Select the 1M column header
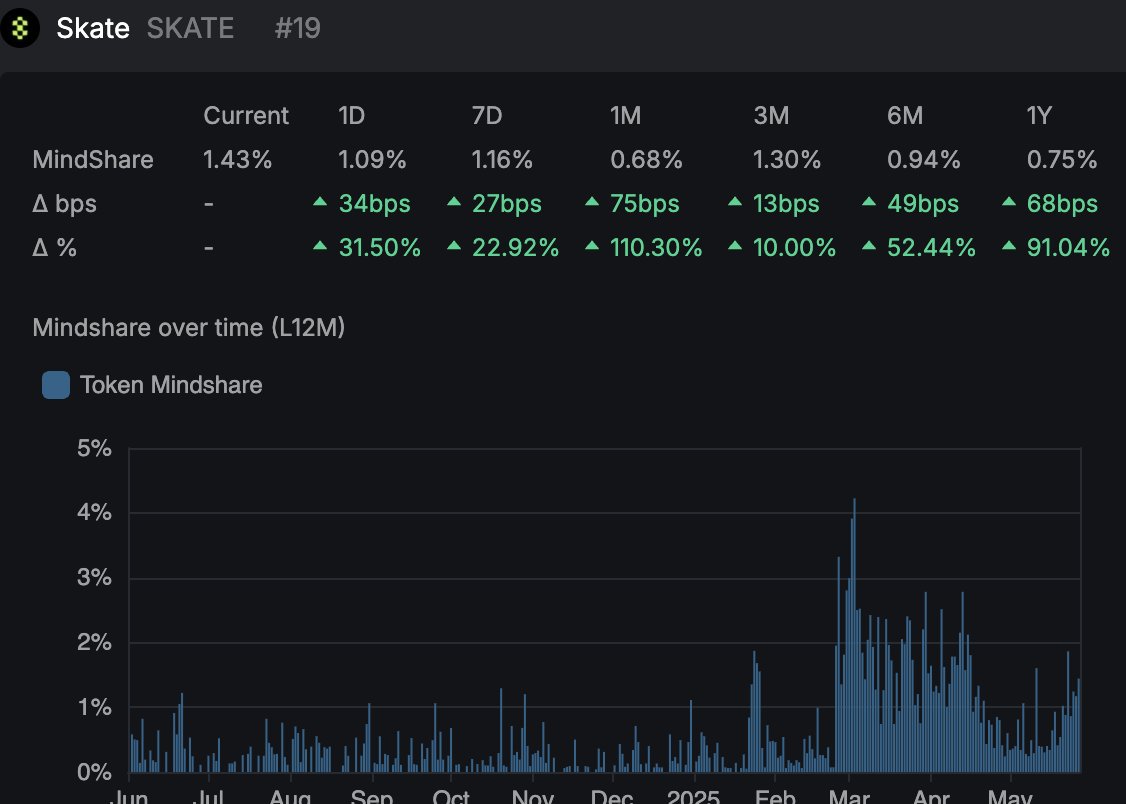This screenshot has width=1126, height=804. [x=625, y=116]
